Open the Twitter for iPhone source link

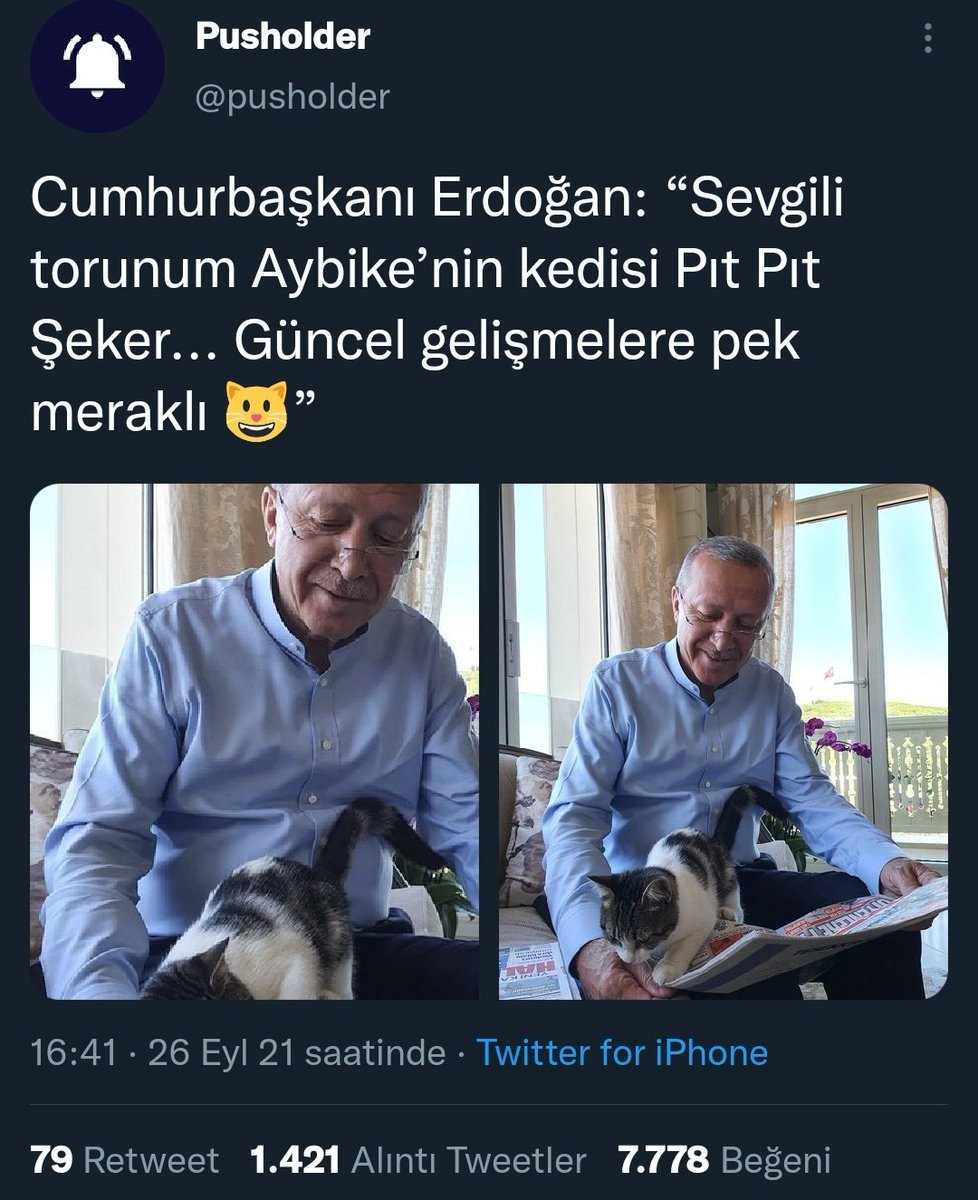coord(622,1052)
